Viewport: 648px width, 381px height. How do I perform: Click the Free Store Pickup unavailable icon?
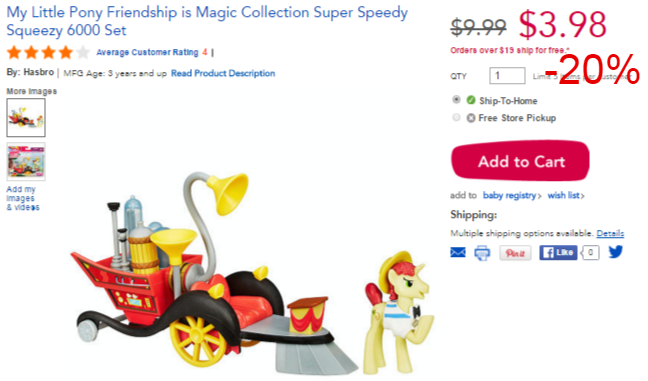[x=471, y=118]
